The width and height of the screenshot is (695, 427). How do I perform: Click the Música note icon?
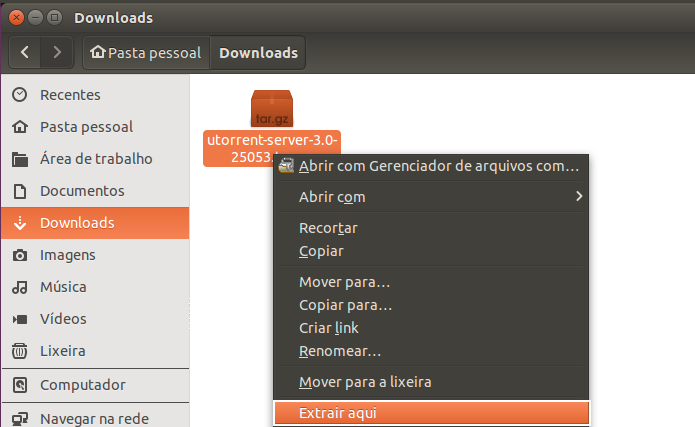[x=20, y=287]
